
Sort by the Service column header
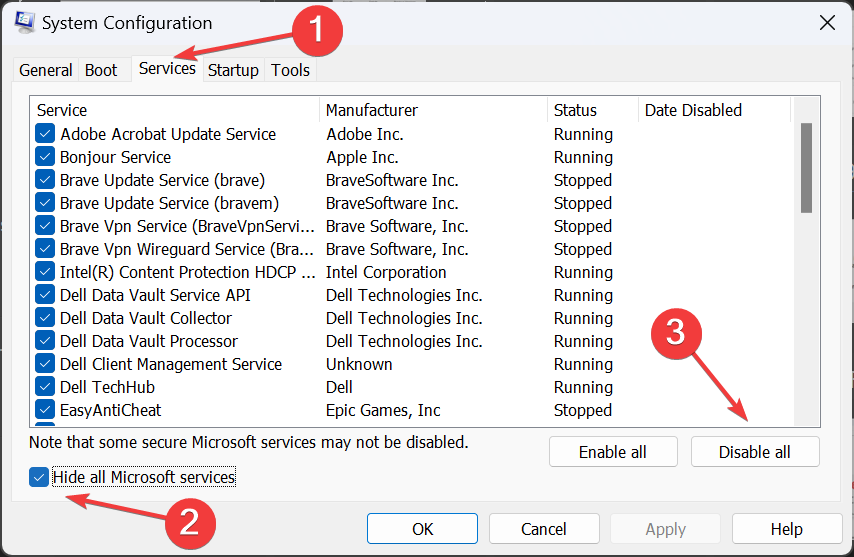175,110
